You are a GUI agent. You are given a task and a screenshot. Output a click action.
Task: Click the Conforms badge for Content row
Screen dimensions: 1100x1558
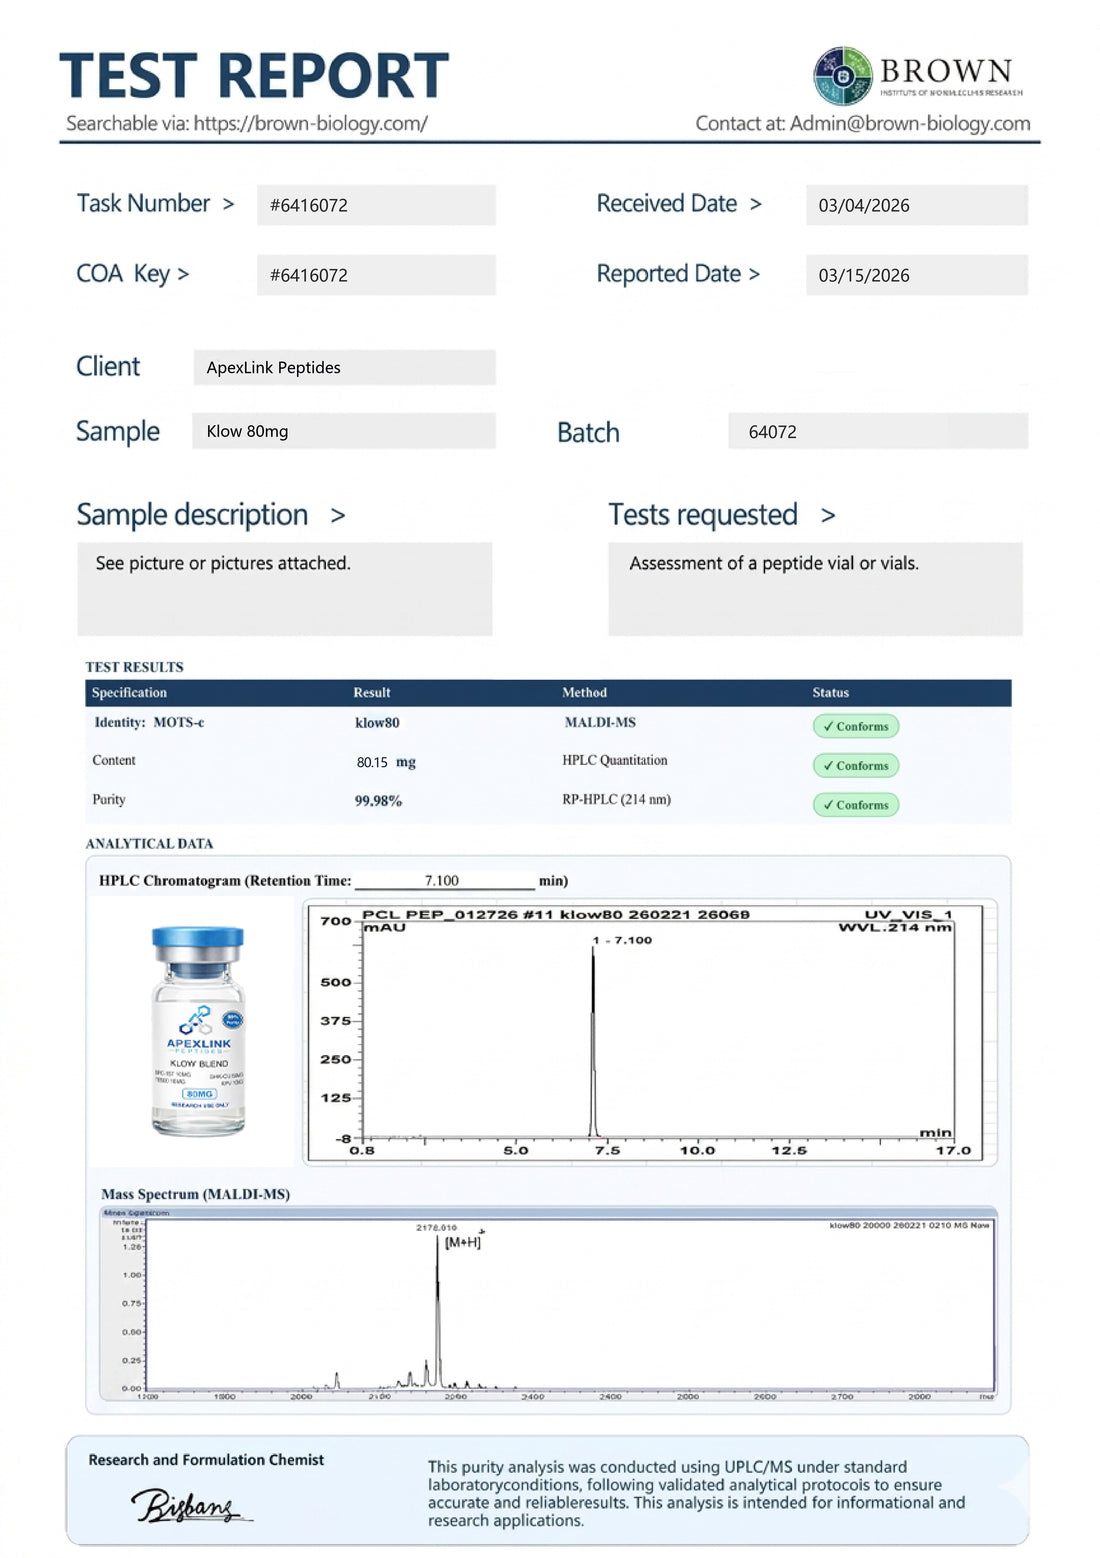tap(856, 765)
